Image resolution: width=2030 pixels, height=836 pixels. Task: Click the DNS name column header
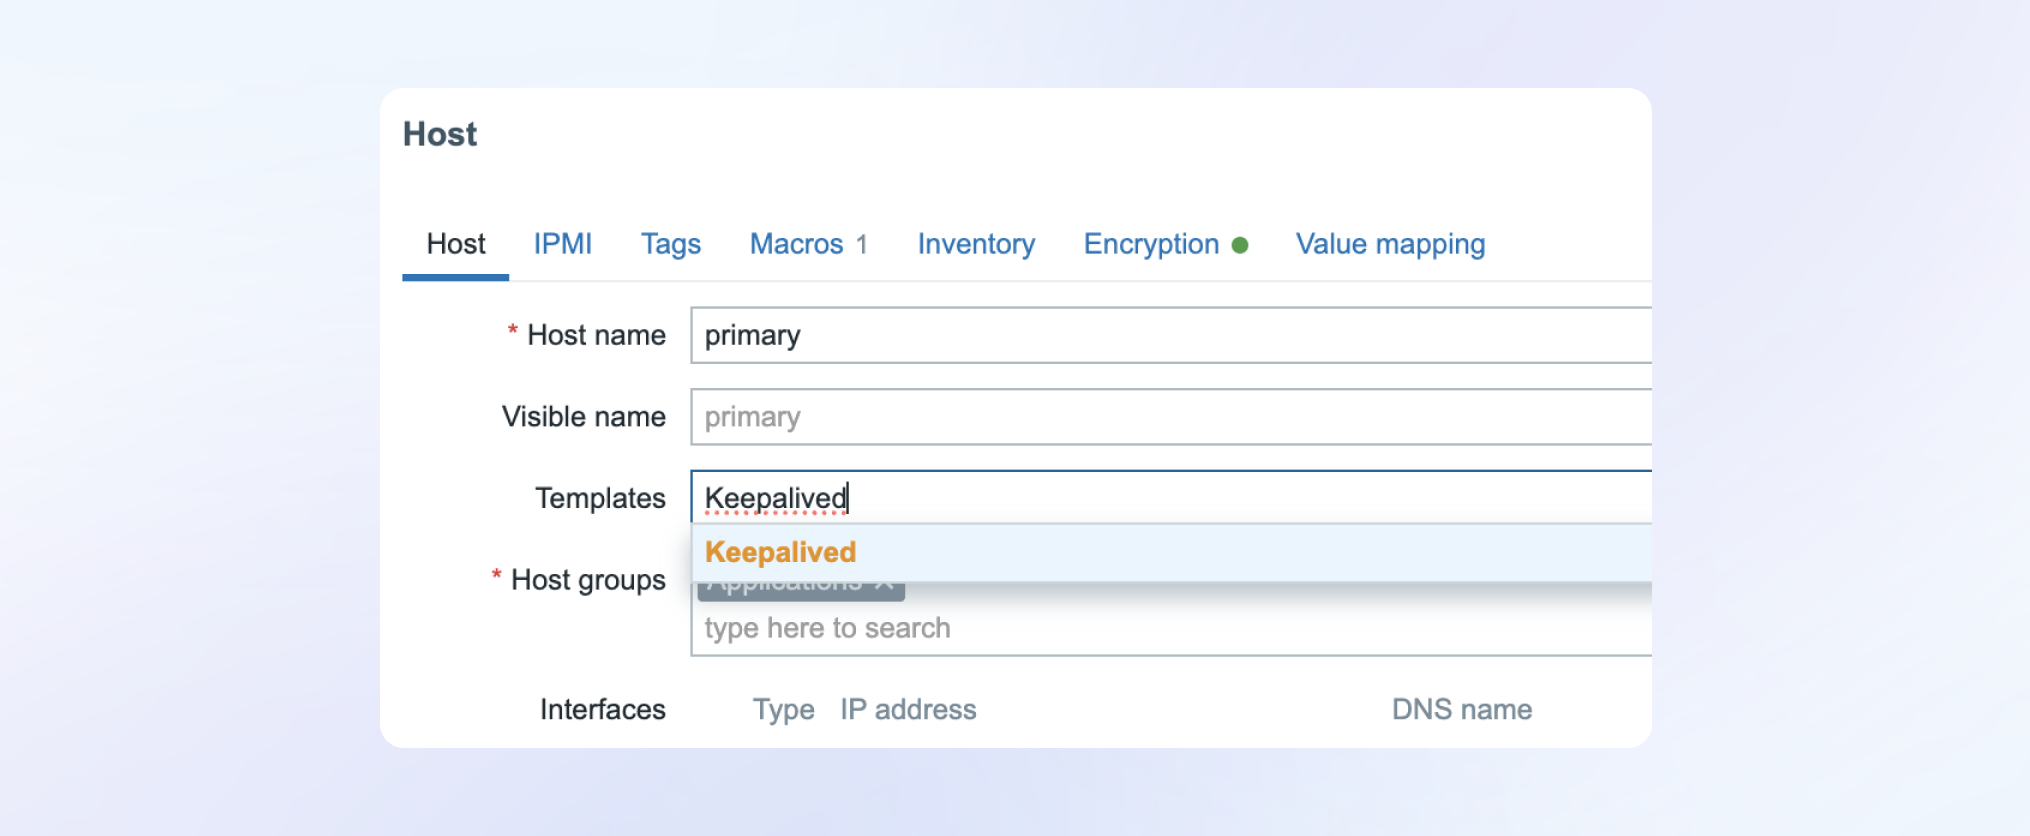1461,709
